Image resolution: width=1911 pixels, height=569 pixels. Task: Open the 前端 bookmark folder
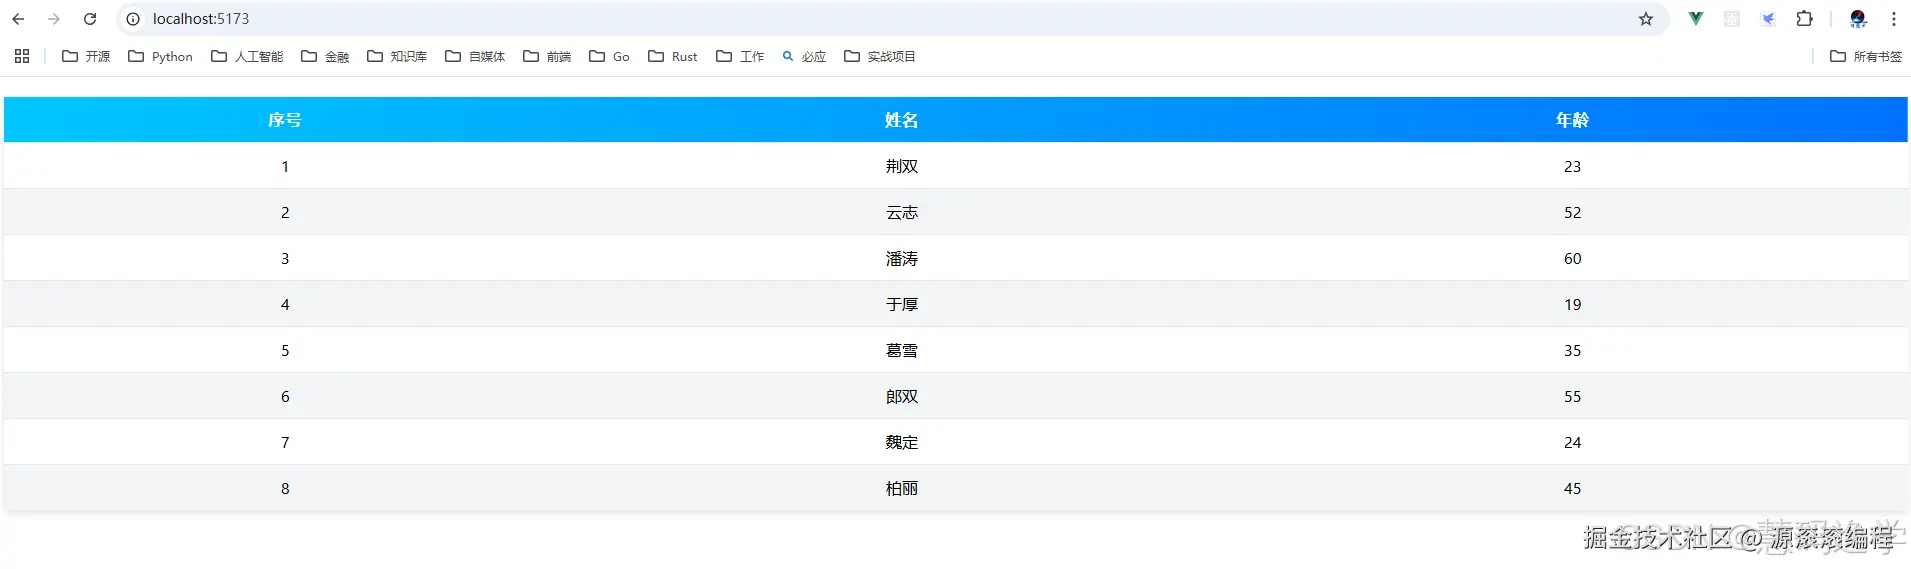click(547, 56)
